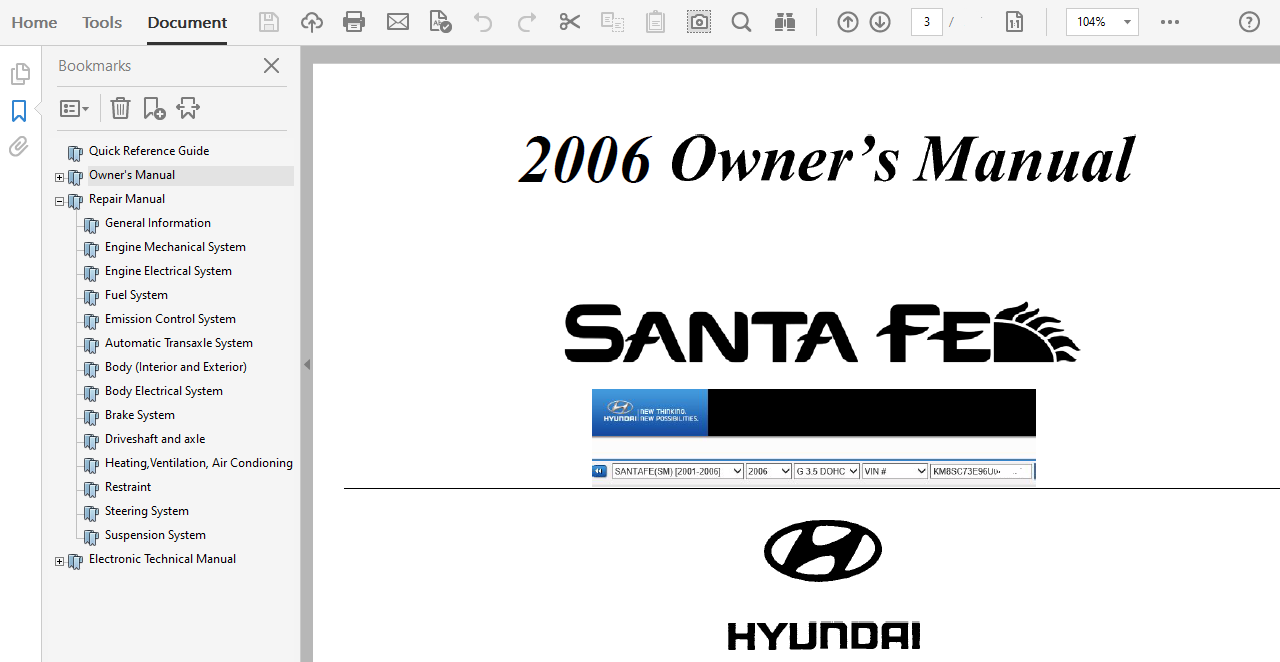The height and width of the screenshot is (662, 1280).
Task: Delete selected bookmark with trash icon
Action: pos(120,108)
